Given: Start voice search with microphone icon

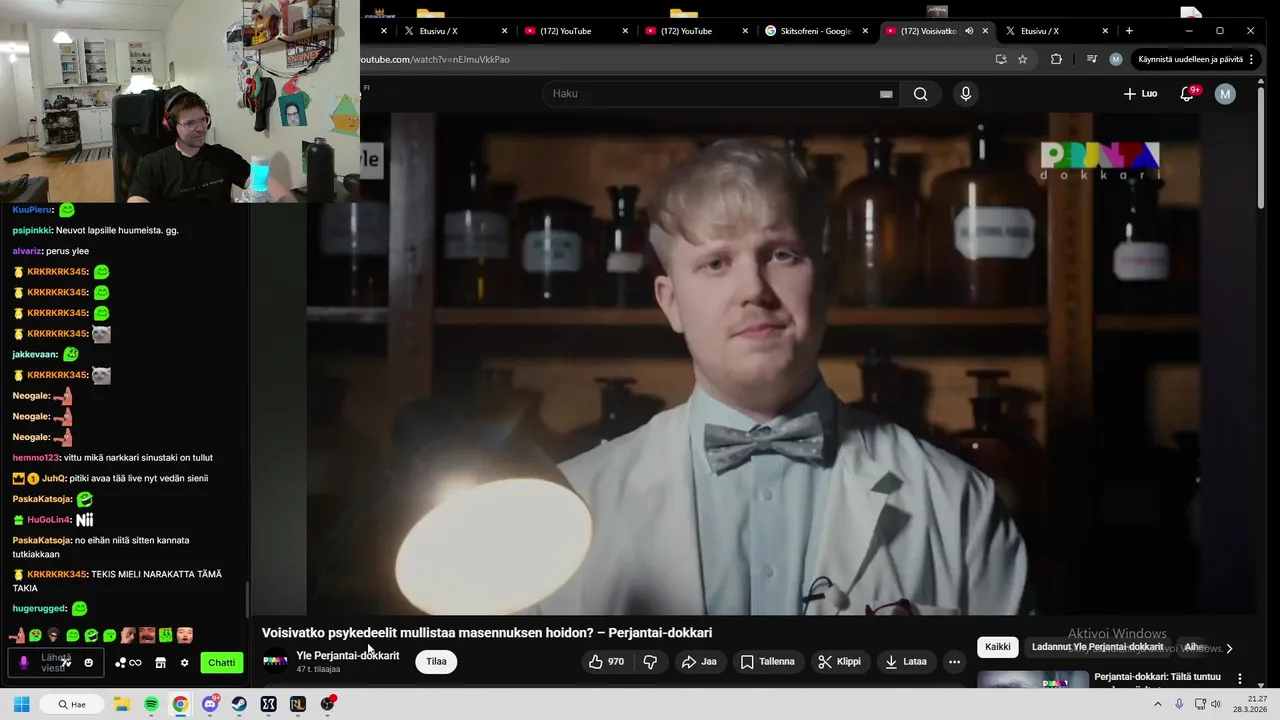Looking at the screenshot, I should point(965,94).
